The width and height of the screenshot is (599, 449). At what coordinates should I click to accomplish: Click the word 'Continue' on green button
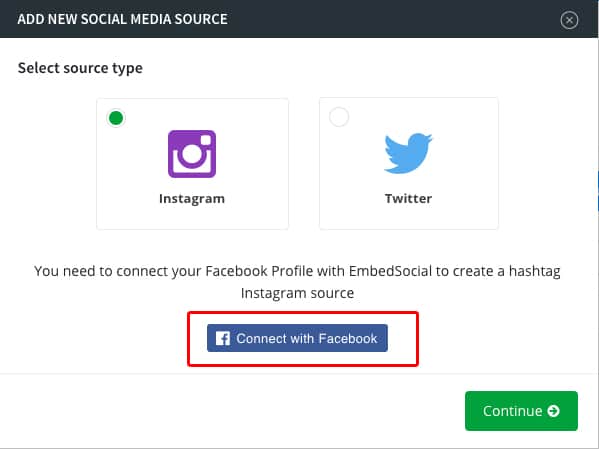512,411
